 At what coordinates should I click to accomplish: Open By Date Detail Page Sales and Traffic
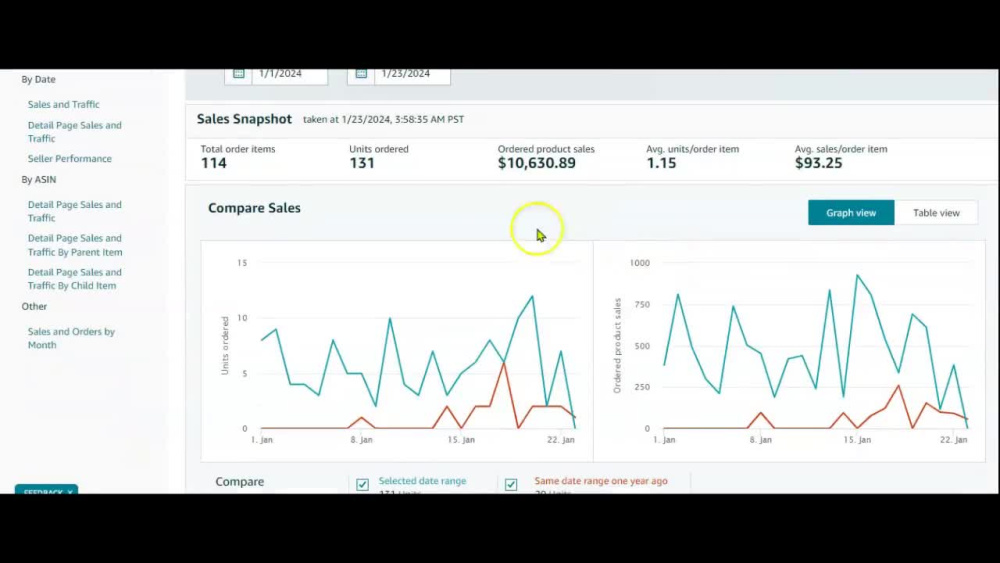tap(74, 132)
